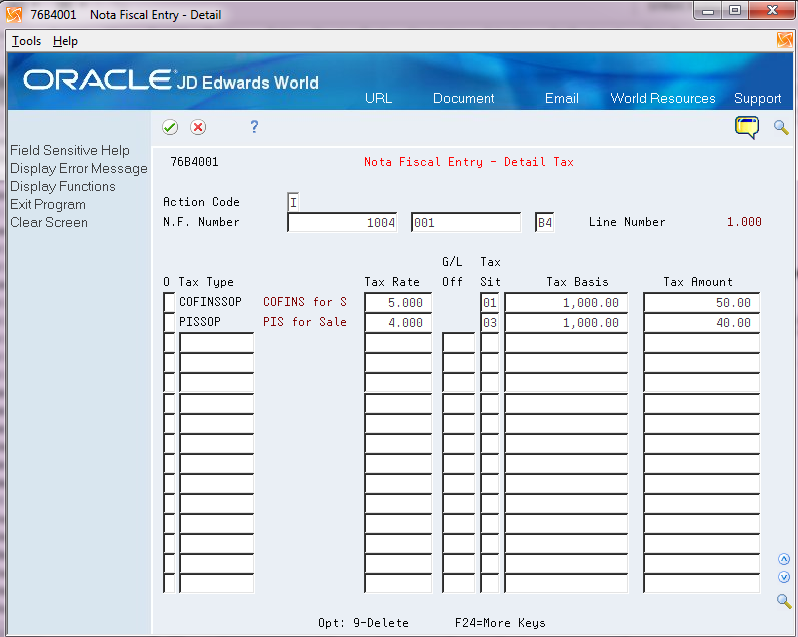Click the 'Opt: 9-Delete' text
Image resolution: width=798 pixels, height=637 pixels.
click(x=363, y=623)
